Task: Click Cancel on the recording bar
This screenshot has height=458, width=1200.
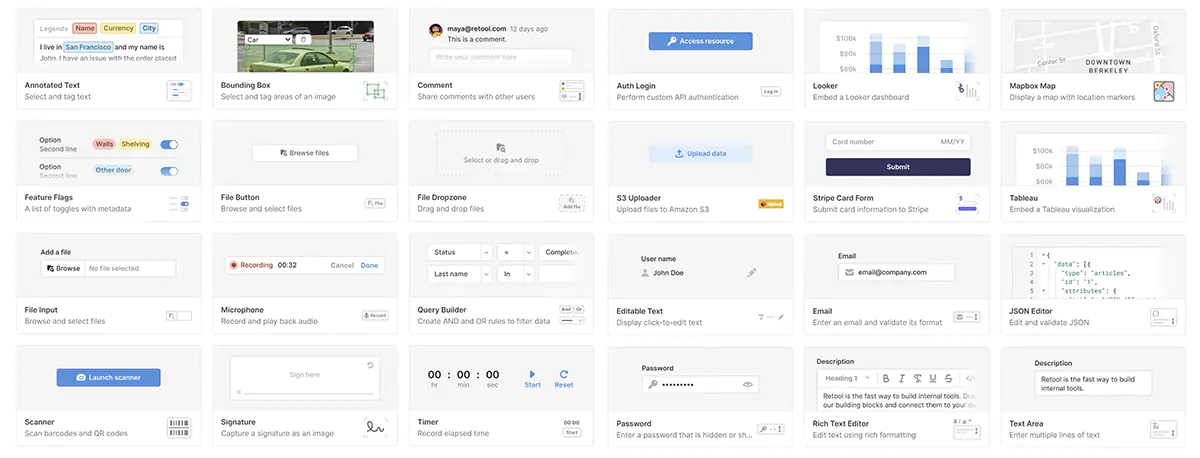Action: click(x=342, y=265)
